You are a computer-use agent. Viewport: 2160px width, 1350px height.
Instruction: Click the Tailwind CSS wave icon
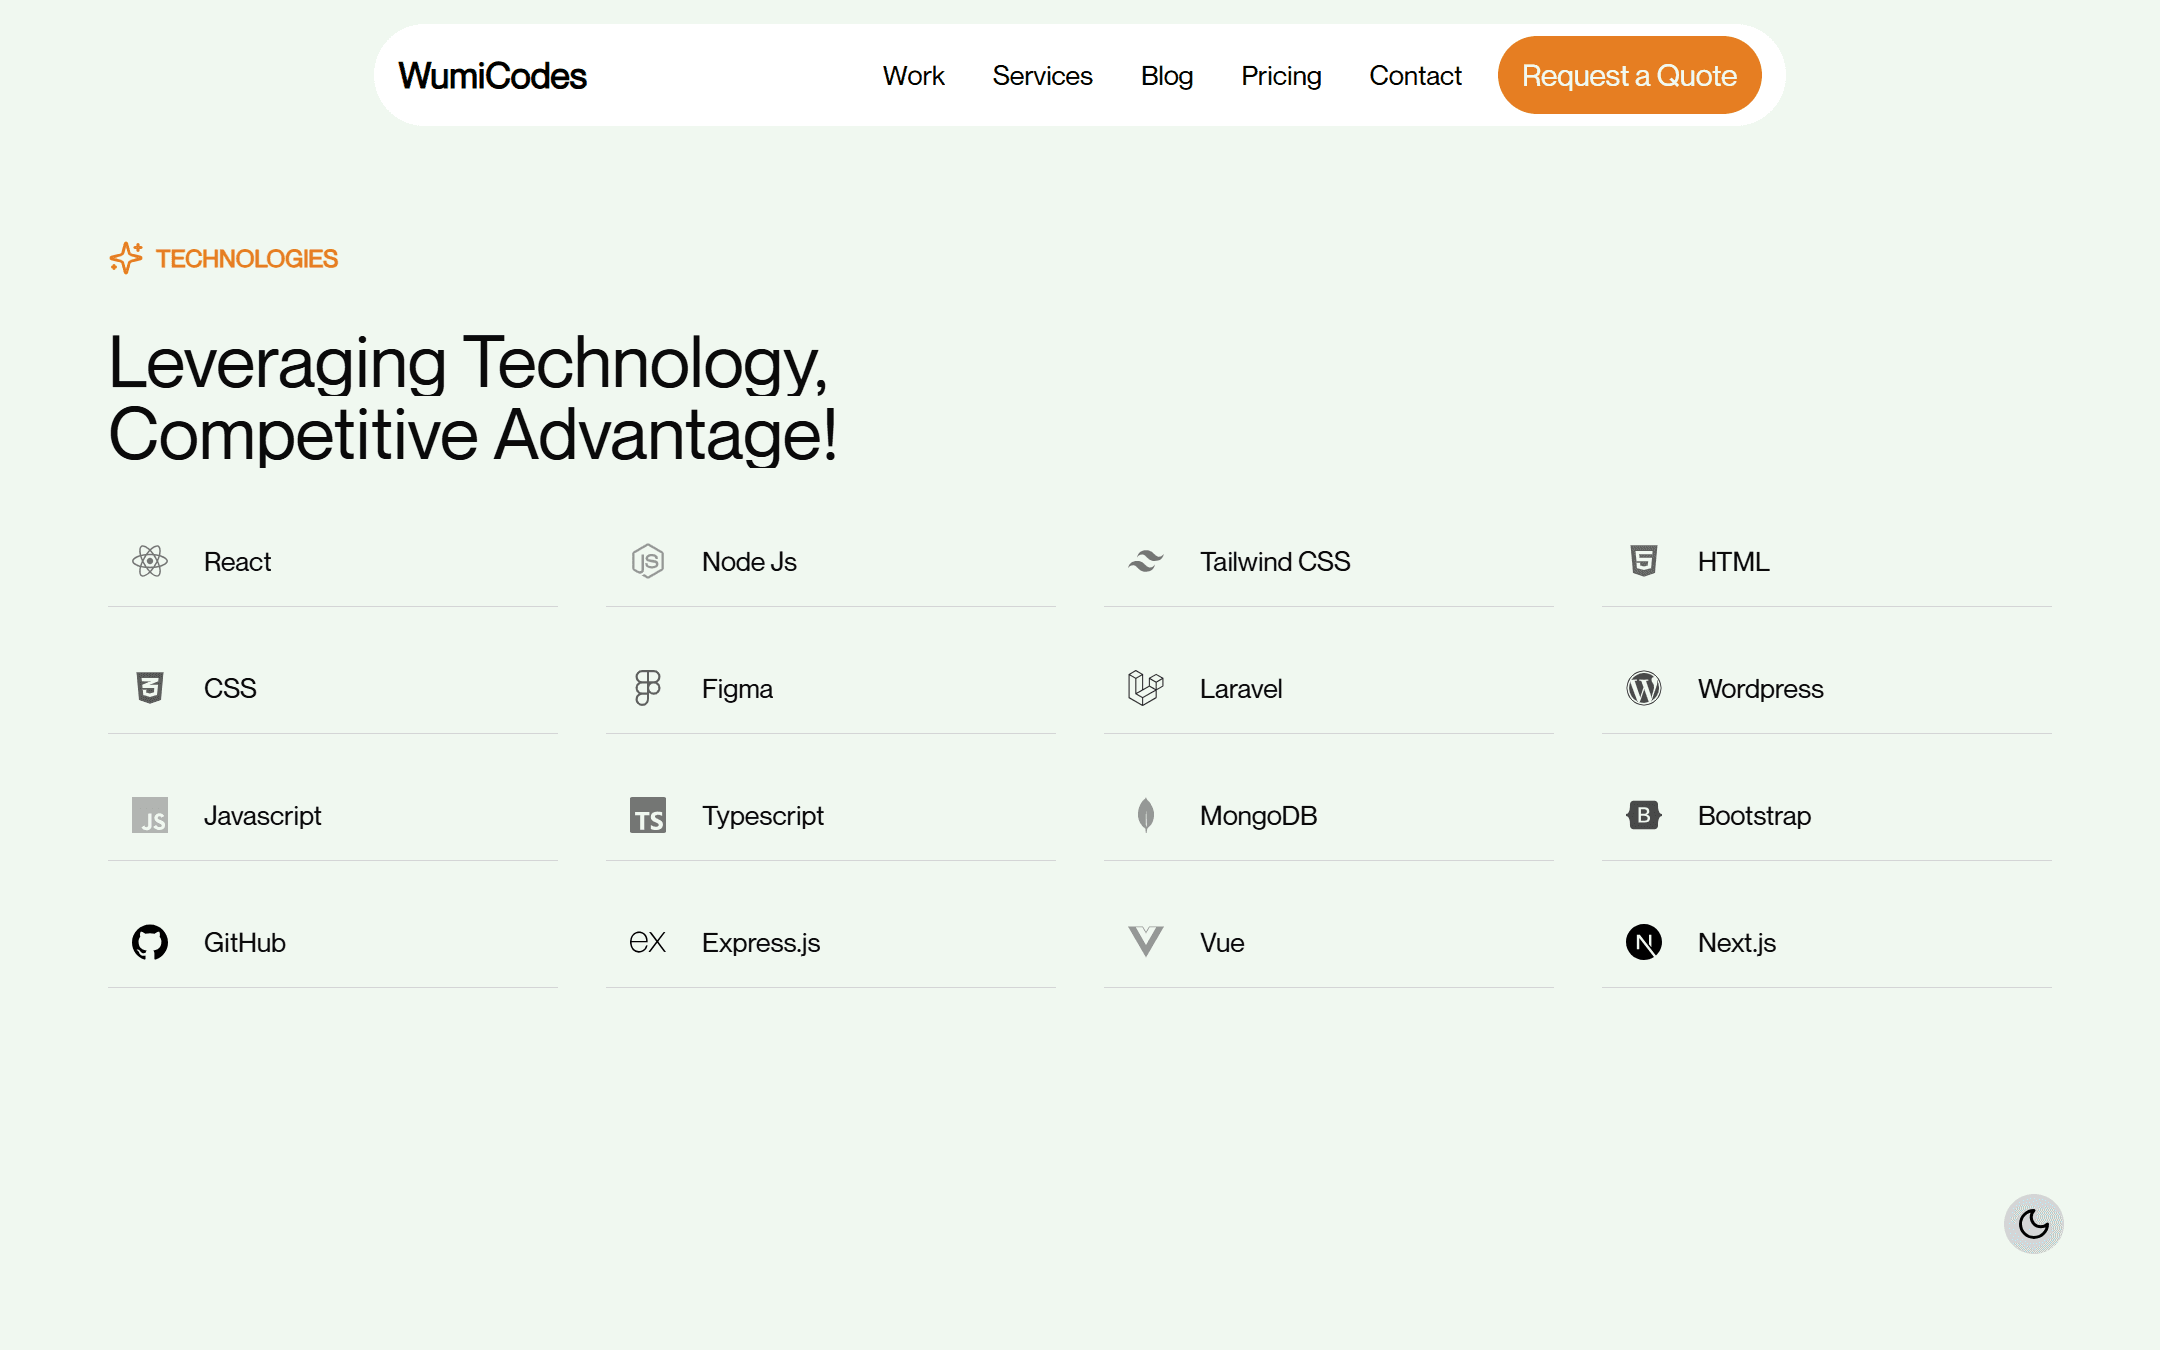[x=1146, y=561]
